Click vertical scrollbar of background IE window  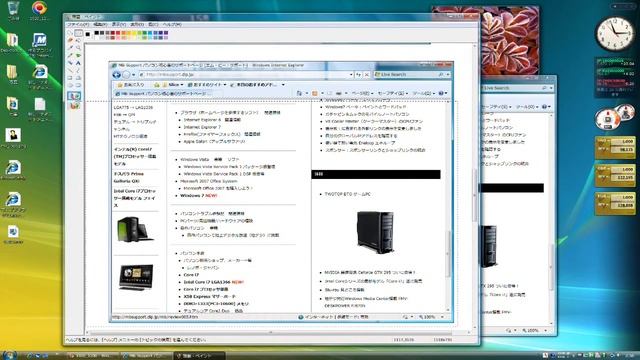click(551, 219)
